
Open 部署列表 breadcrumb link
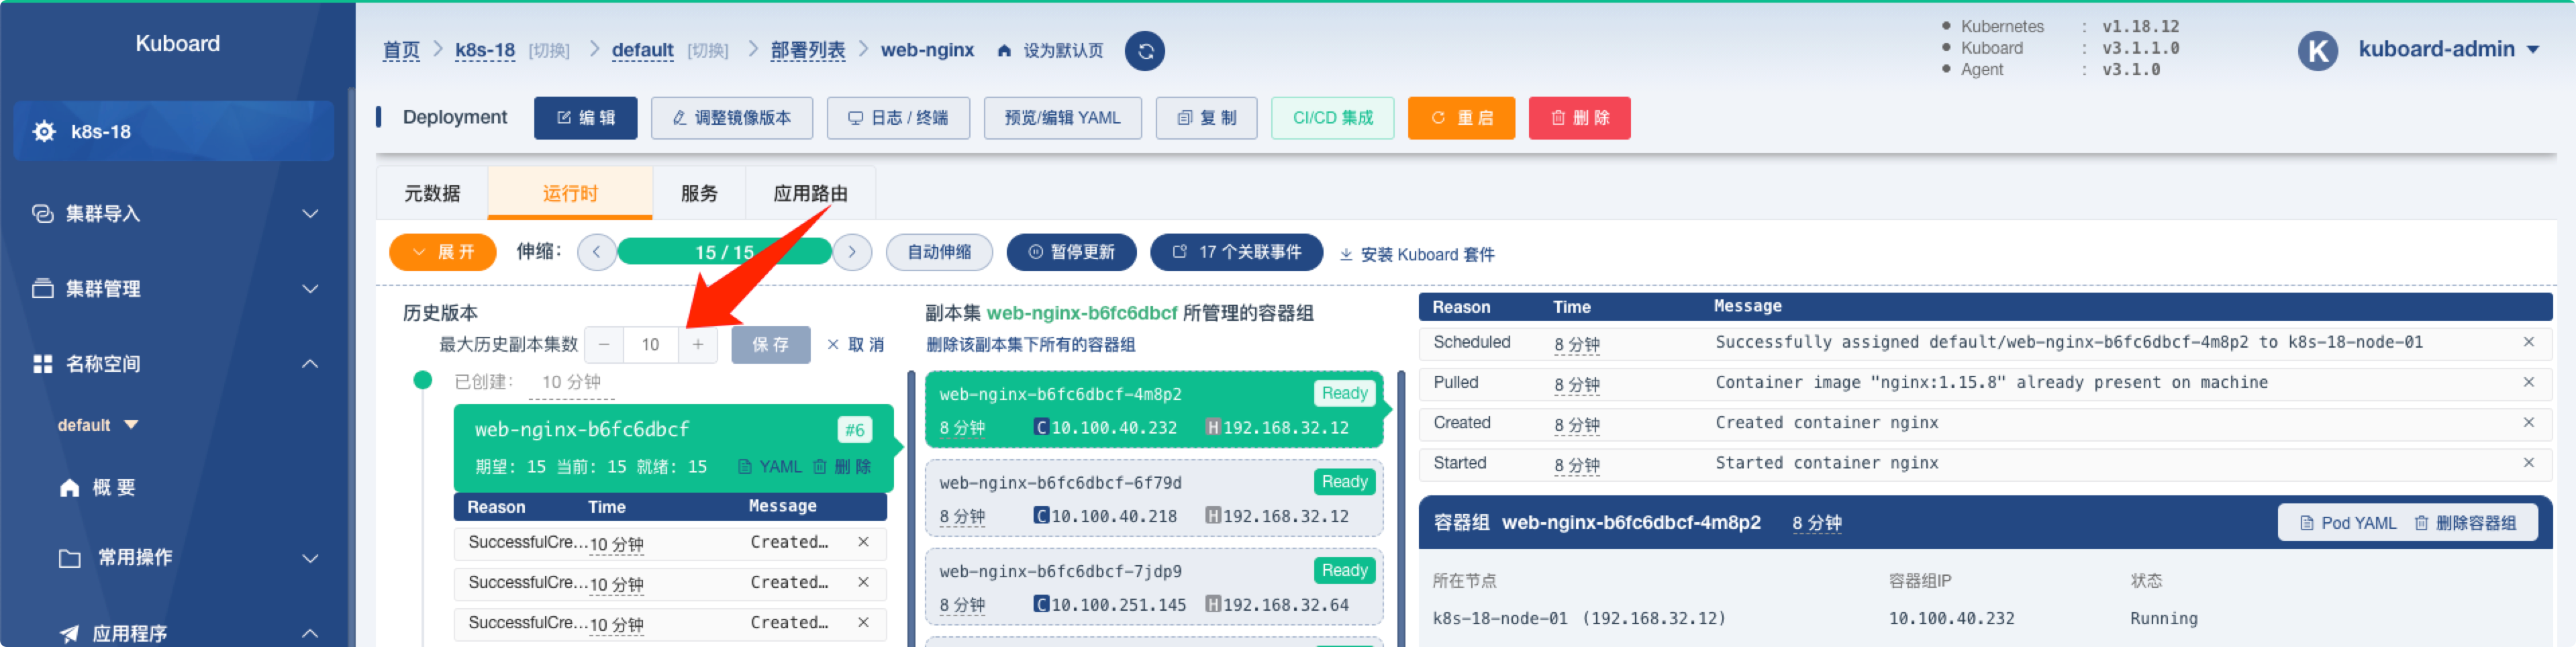pos(808,50)
